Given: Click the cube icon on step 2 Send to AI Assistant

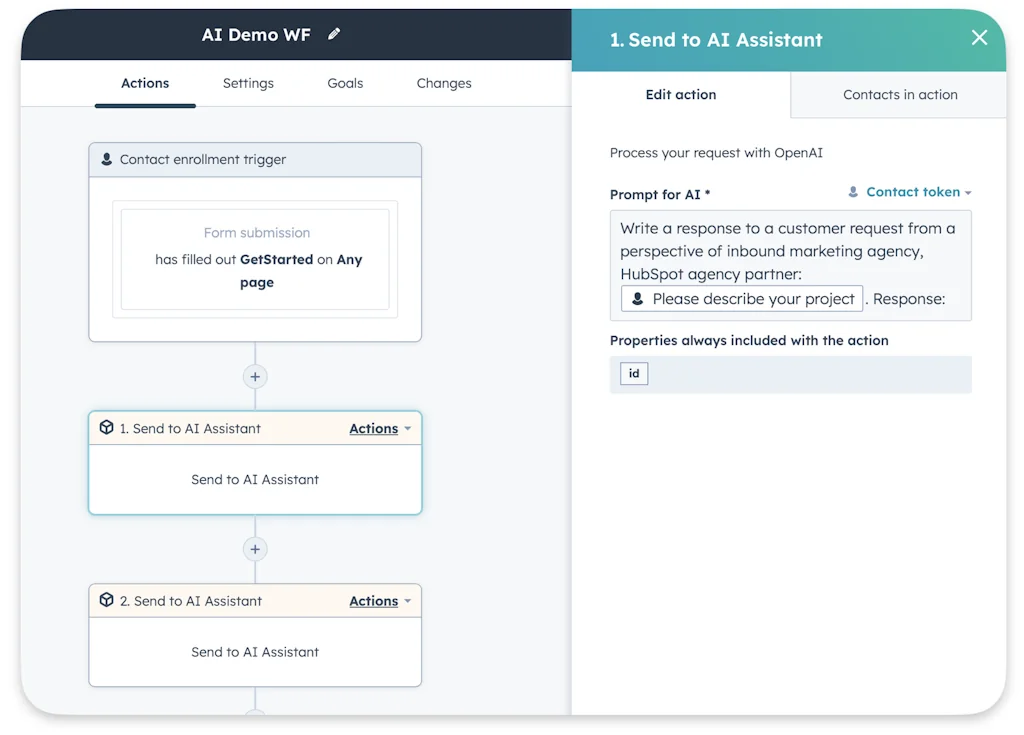Looking at the screenshot, I should (x=107, y=600).
